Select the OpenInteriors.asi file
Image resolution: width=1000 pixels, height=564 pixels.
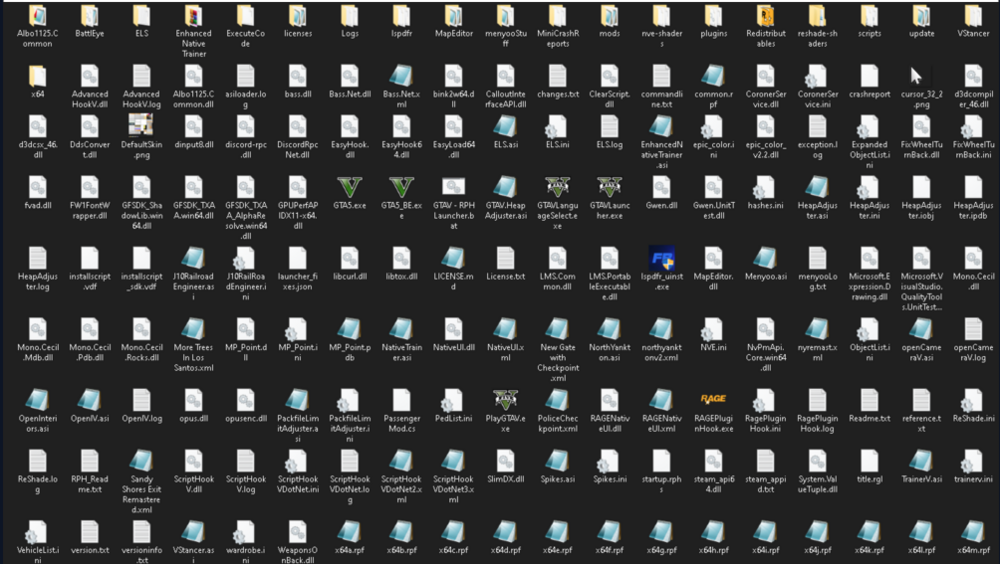[x=38, y=401]
